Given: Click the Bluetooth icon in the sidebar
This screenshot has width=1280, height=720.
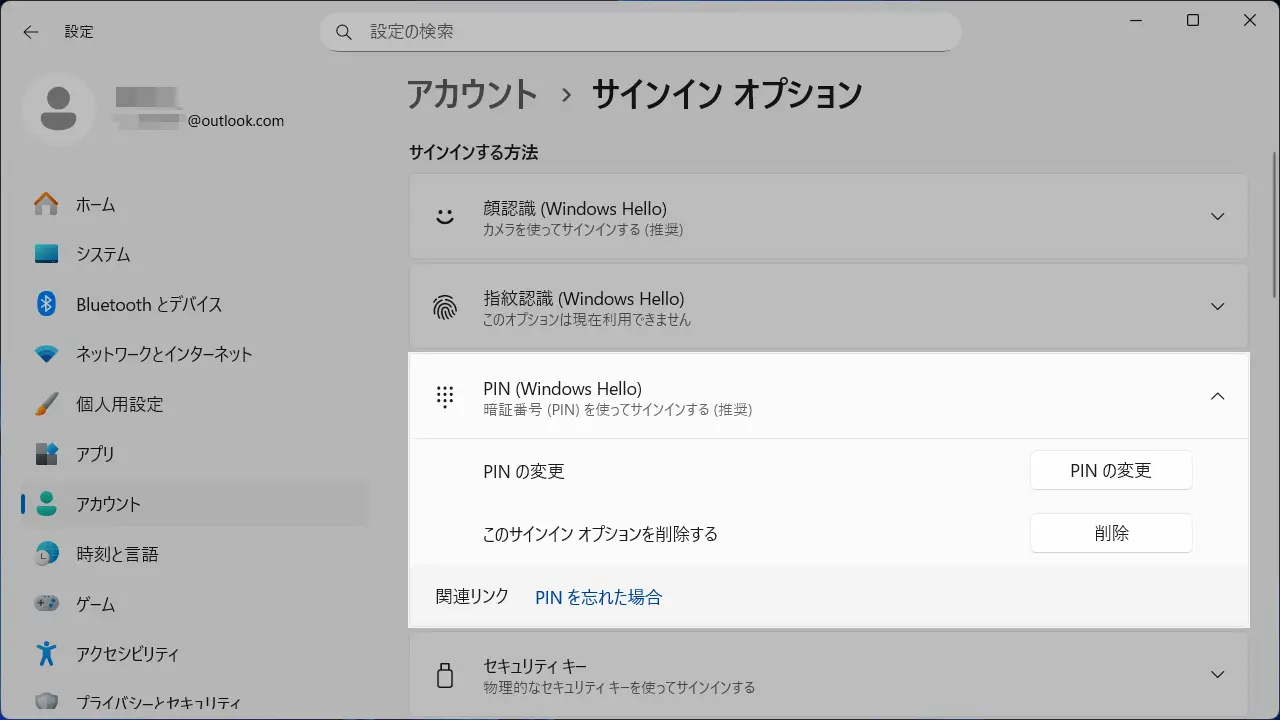Looking at the screenshot, I should tap(46, 304).
